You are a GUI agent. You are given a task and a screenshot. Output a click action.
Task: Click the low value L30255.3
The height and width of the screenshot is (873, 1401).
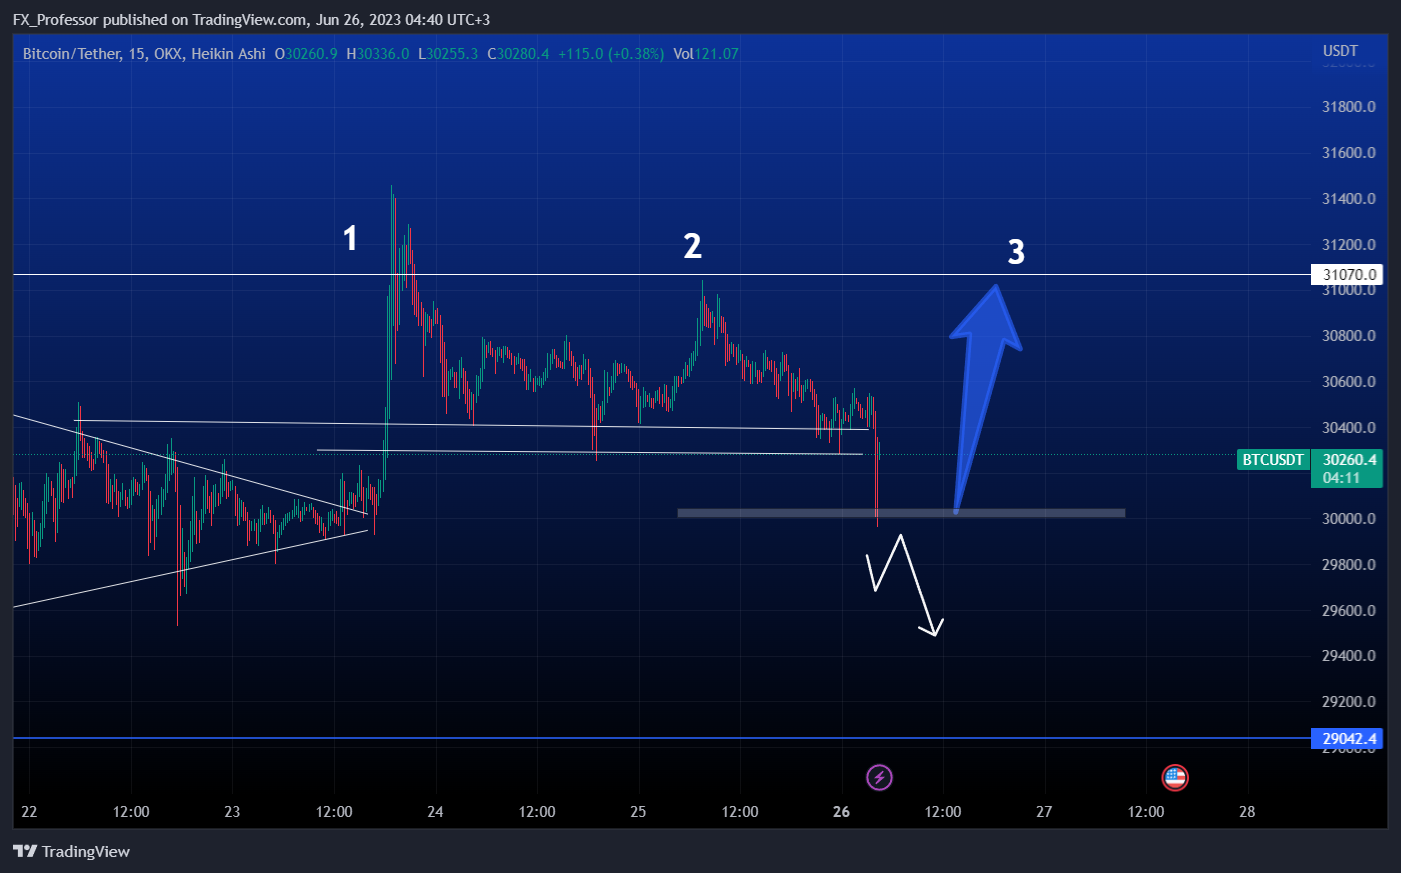448,54
